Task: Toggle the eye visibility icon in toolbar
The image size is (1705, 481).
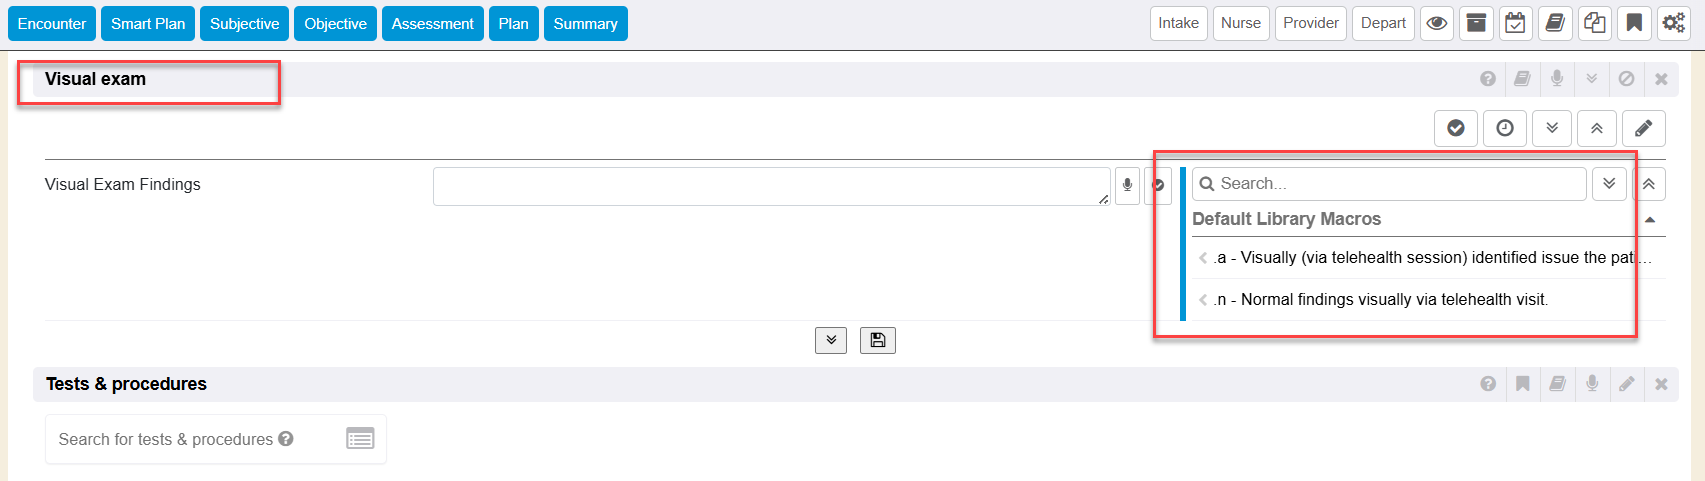Action: point(1437,23)
